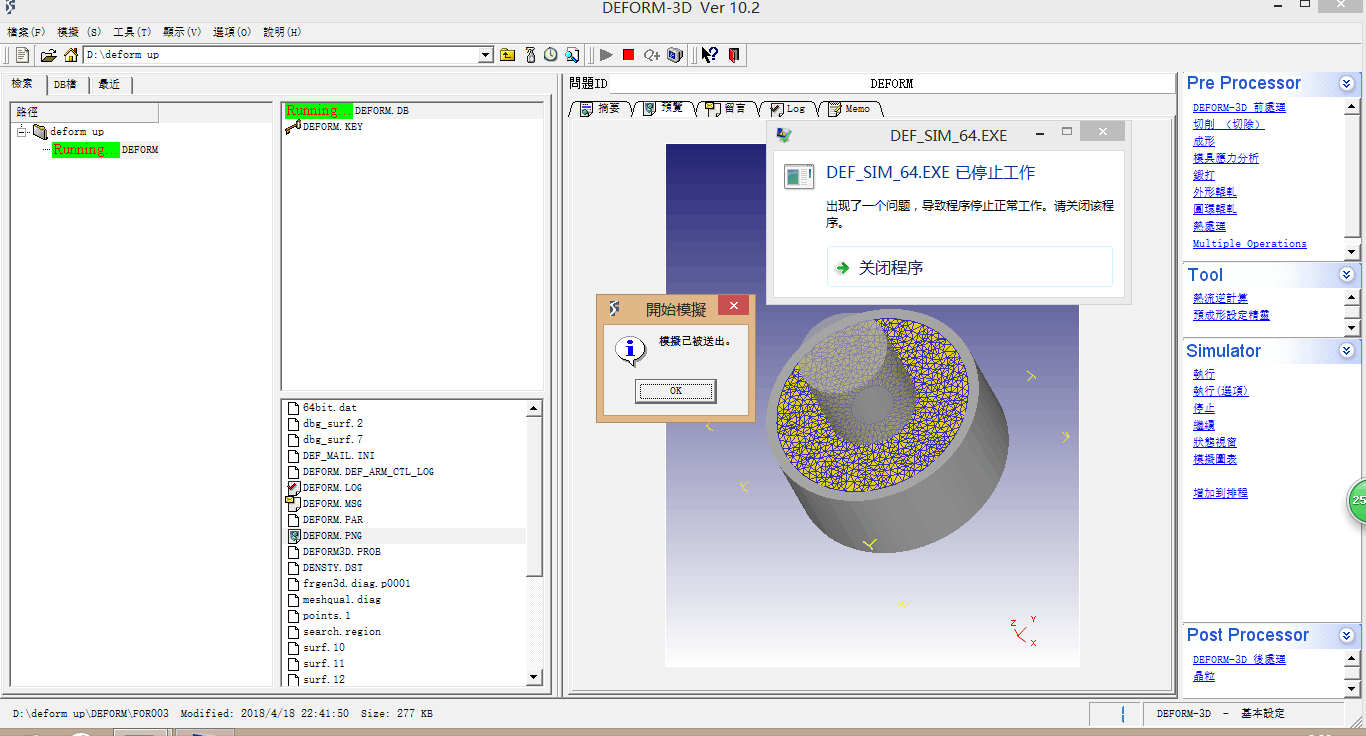Open the 摘要 summary tab
The width and height of the screenshot is (1366, 736).
pos(601,108)
